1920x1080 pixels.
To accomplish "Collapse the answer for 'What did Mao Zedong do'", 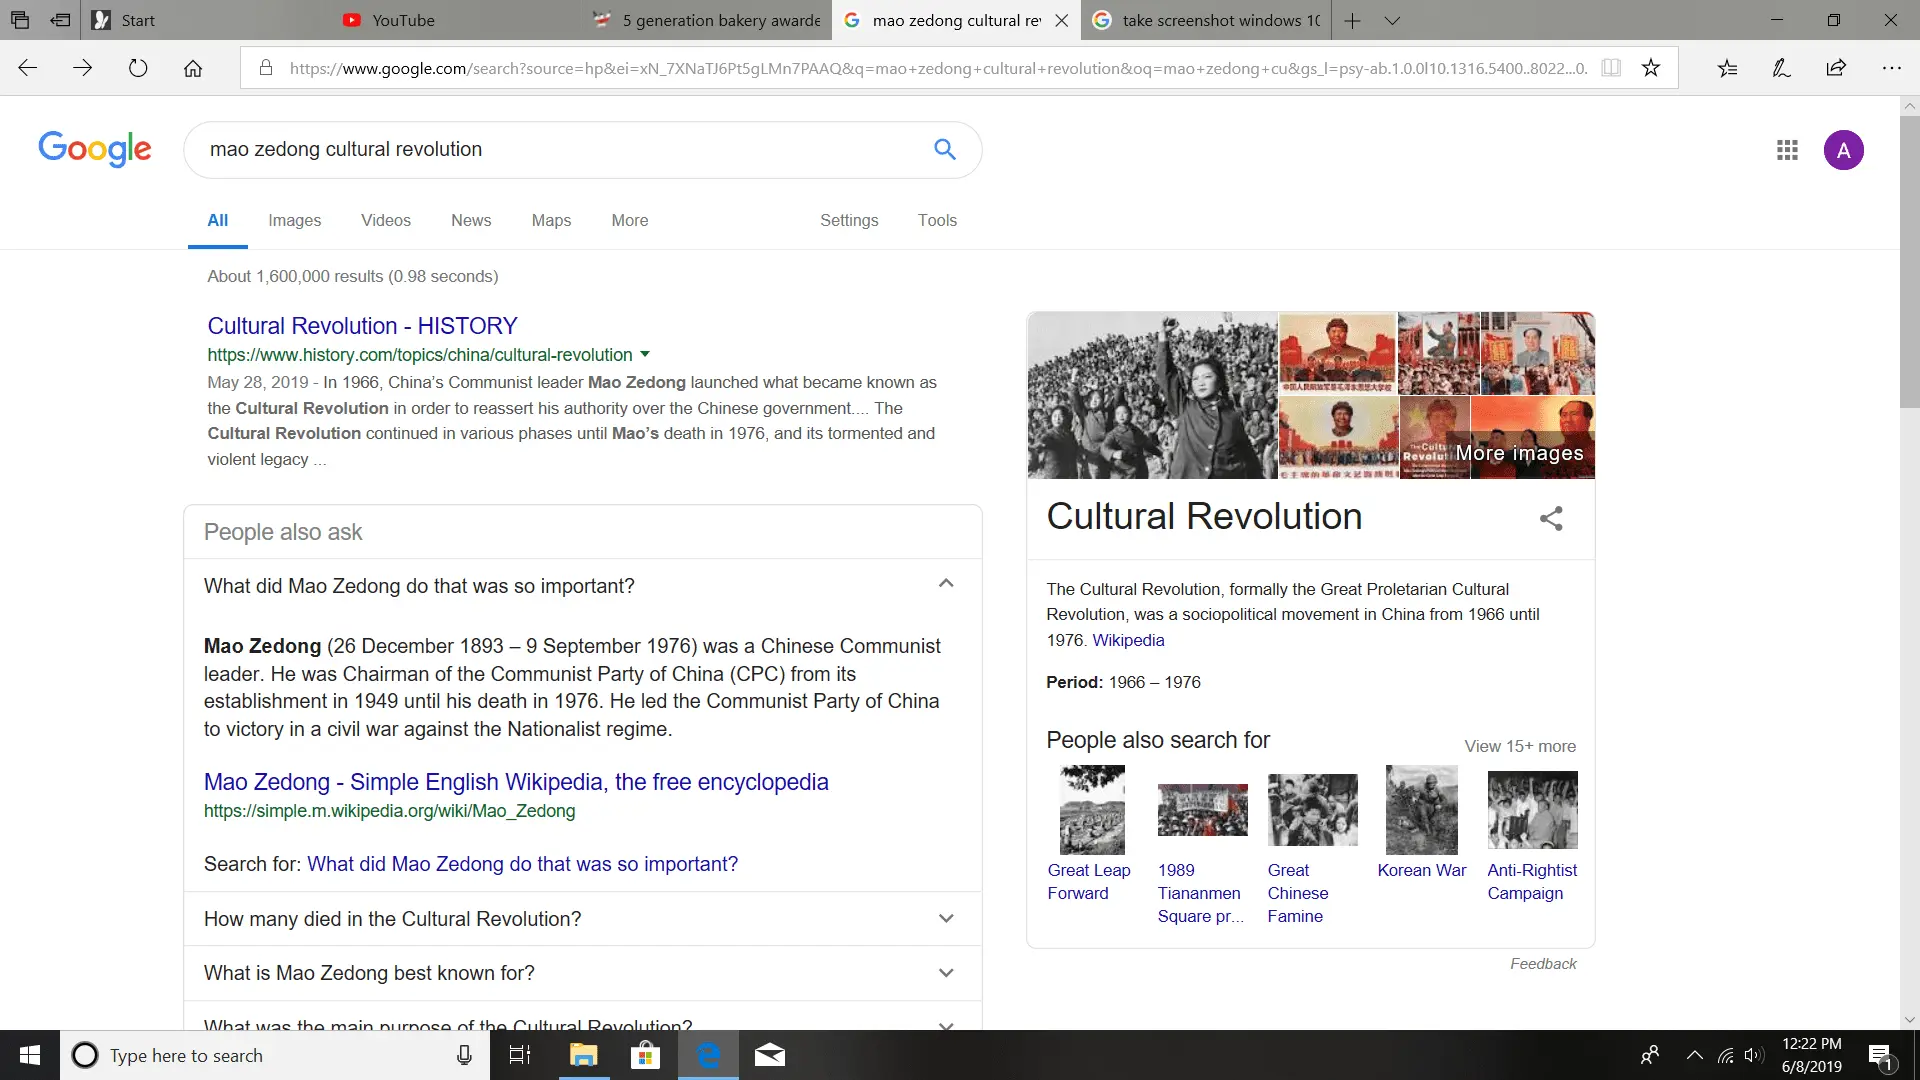I will click(945, 583).
